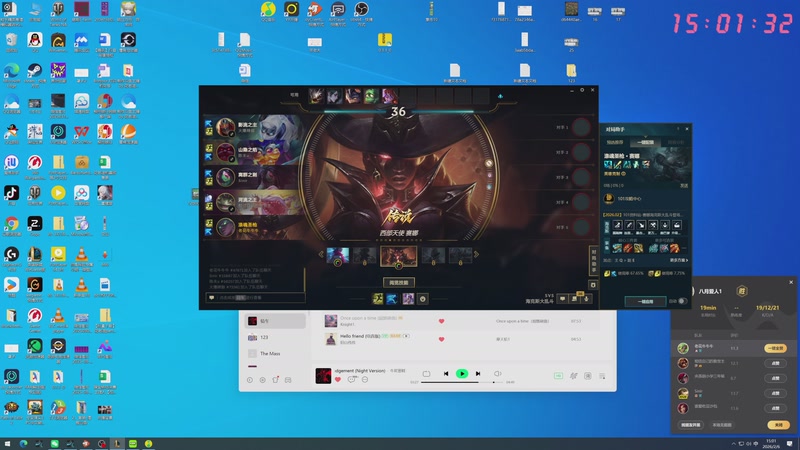Click 点赞 for the Sner player row
The image size is (800, 450).
pos(775,393)
